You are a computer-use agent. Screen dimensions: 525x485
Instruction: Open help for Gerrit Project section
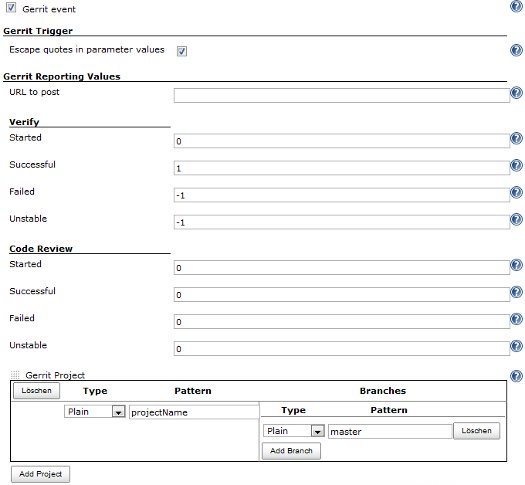[516, 376]
